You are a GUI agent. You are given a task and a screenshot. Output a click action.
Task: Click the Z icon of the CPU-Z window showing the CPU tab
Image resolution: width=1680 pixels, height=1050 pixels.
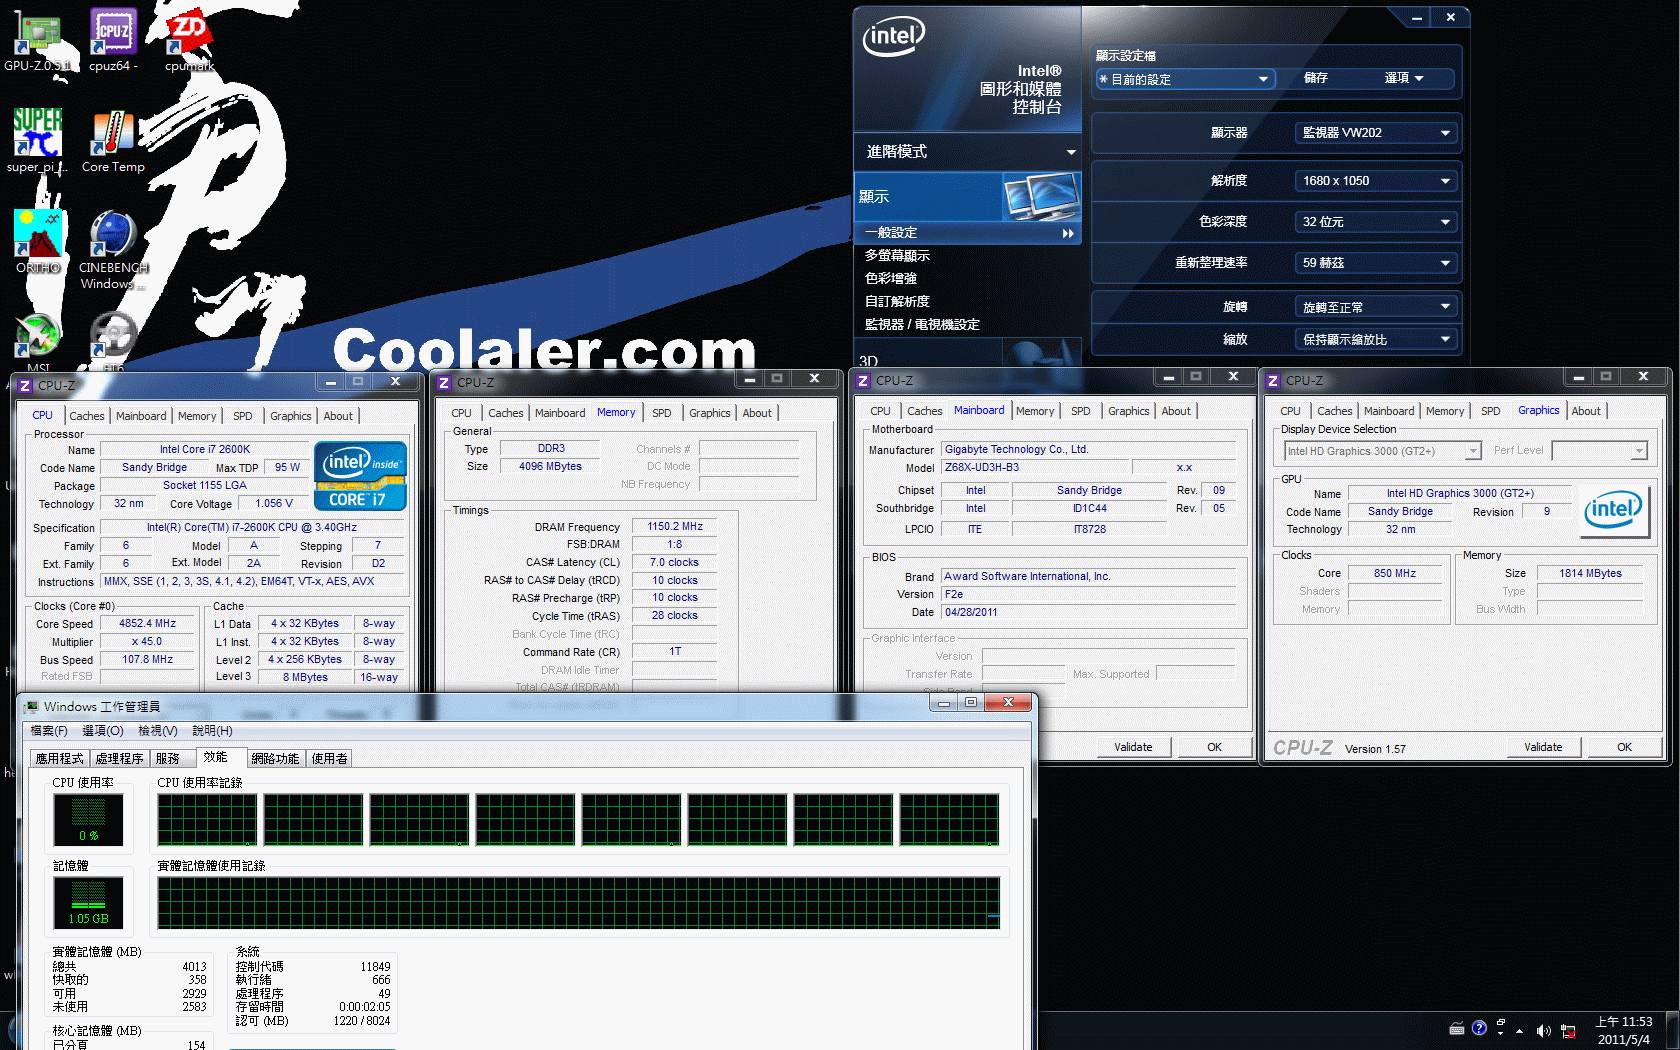(25, 385)
